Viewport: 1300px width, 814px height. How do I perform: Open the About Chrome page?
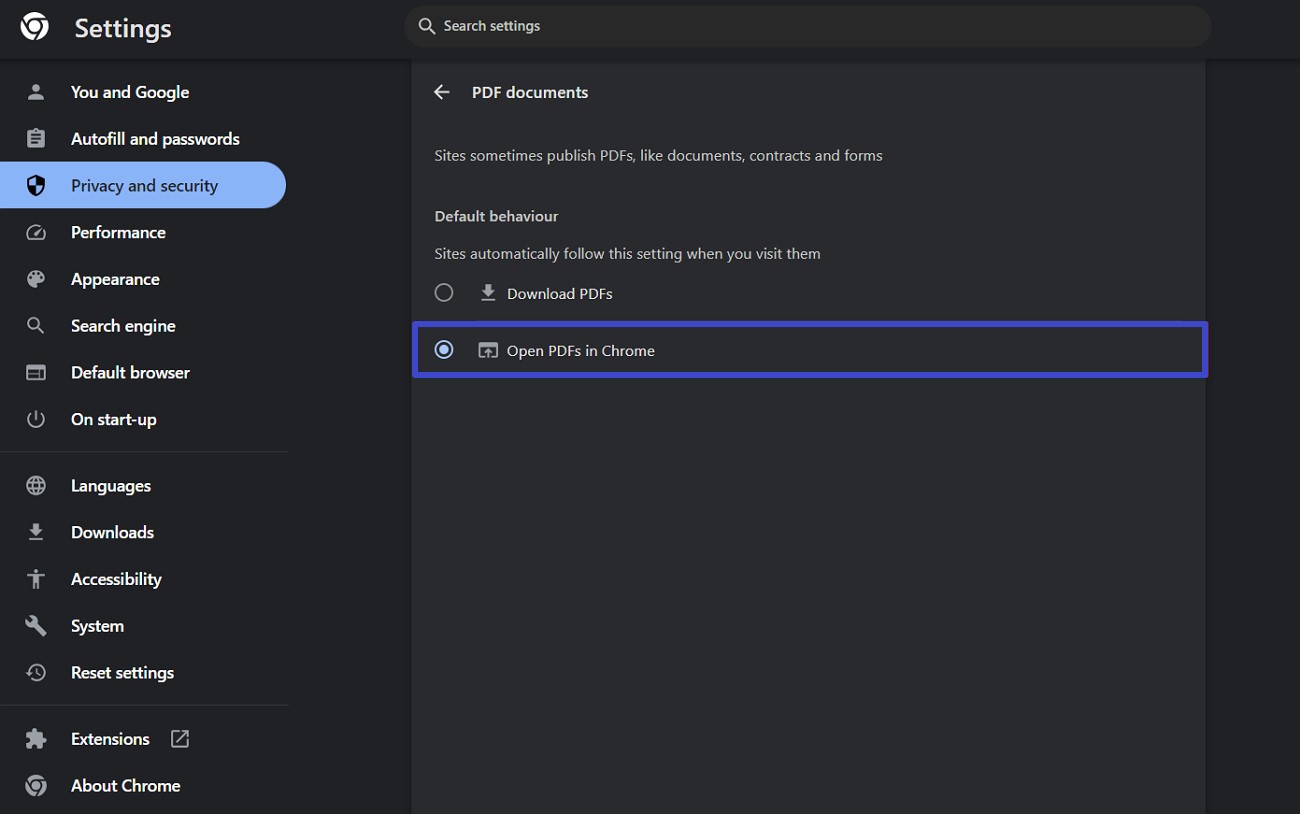point(125,786)
